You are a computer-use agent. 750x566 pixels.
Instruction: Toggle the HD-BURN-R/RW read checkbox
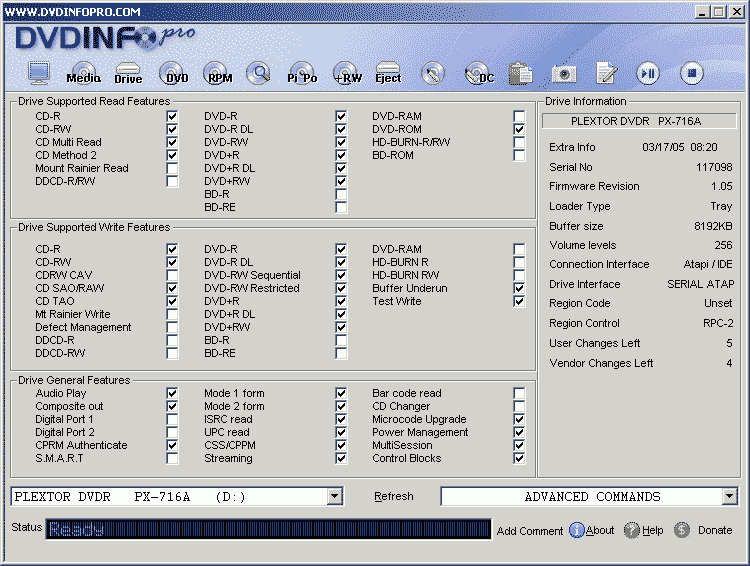(x=519, y=143)
